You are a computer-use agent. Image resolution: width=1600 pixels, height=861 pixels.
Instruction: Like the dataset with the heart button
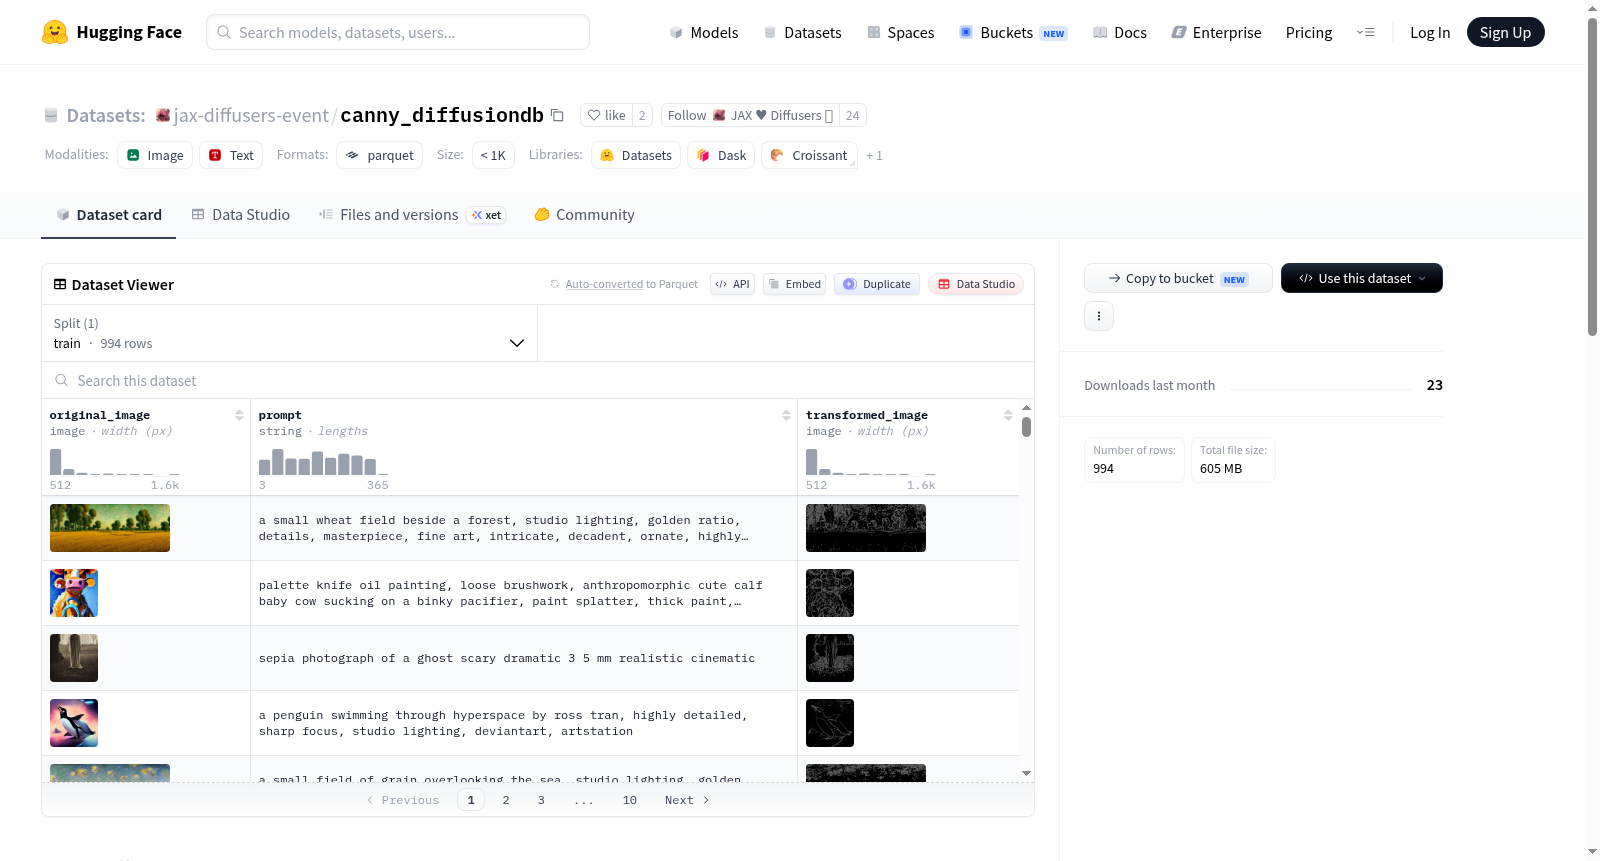[606, 115]
